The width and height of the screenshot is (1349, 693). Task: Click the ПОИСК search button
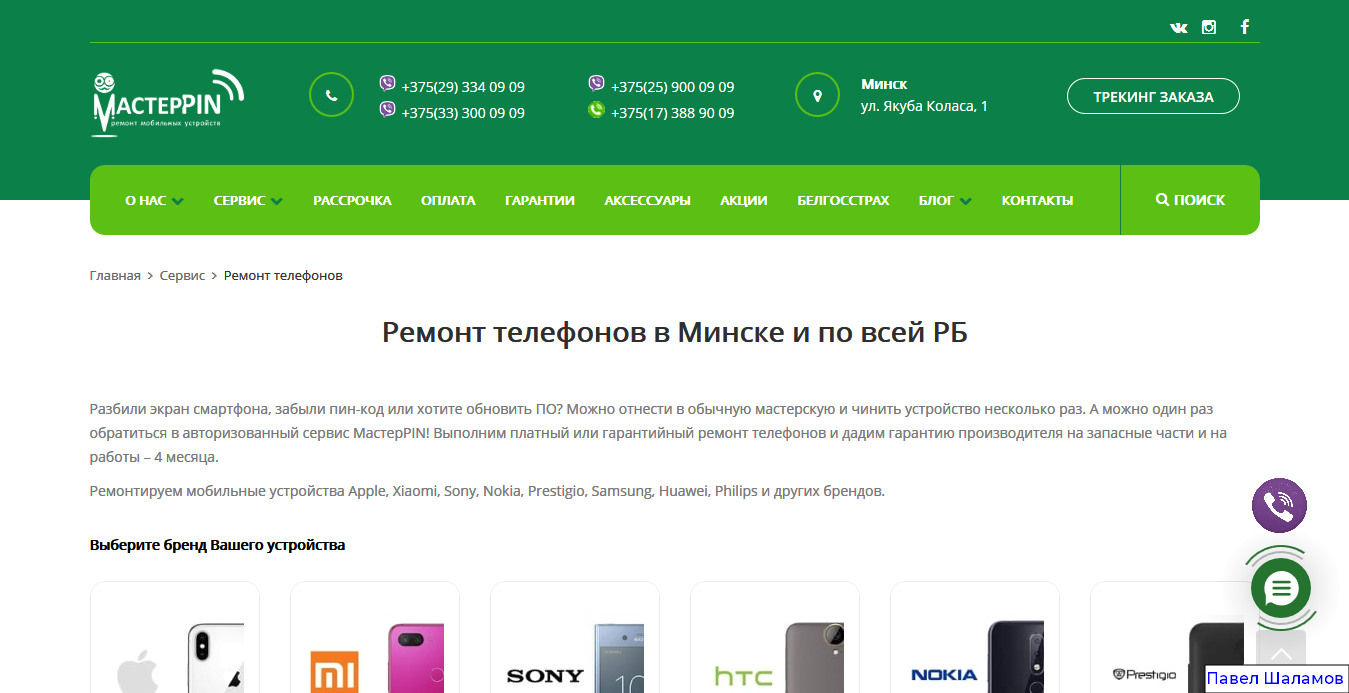(x=1190, y=200)
